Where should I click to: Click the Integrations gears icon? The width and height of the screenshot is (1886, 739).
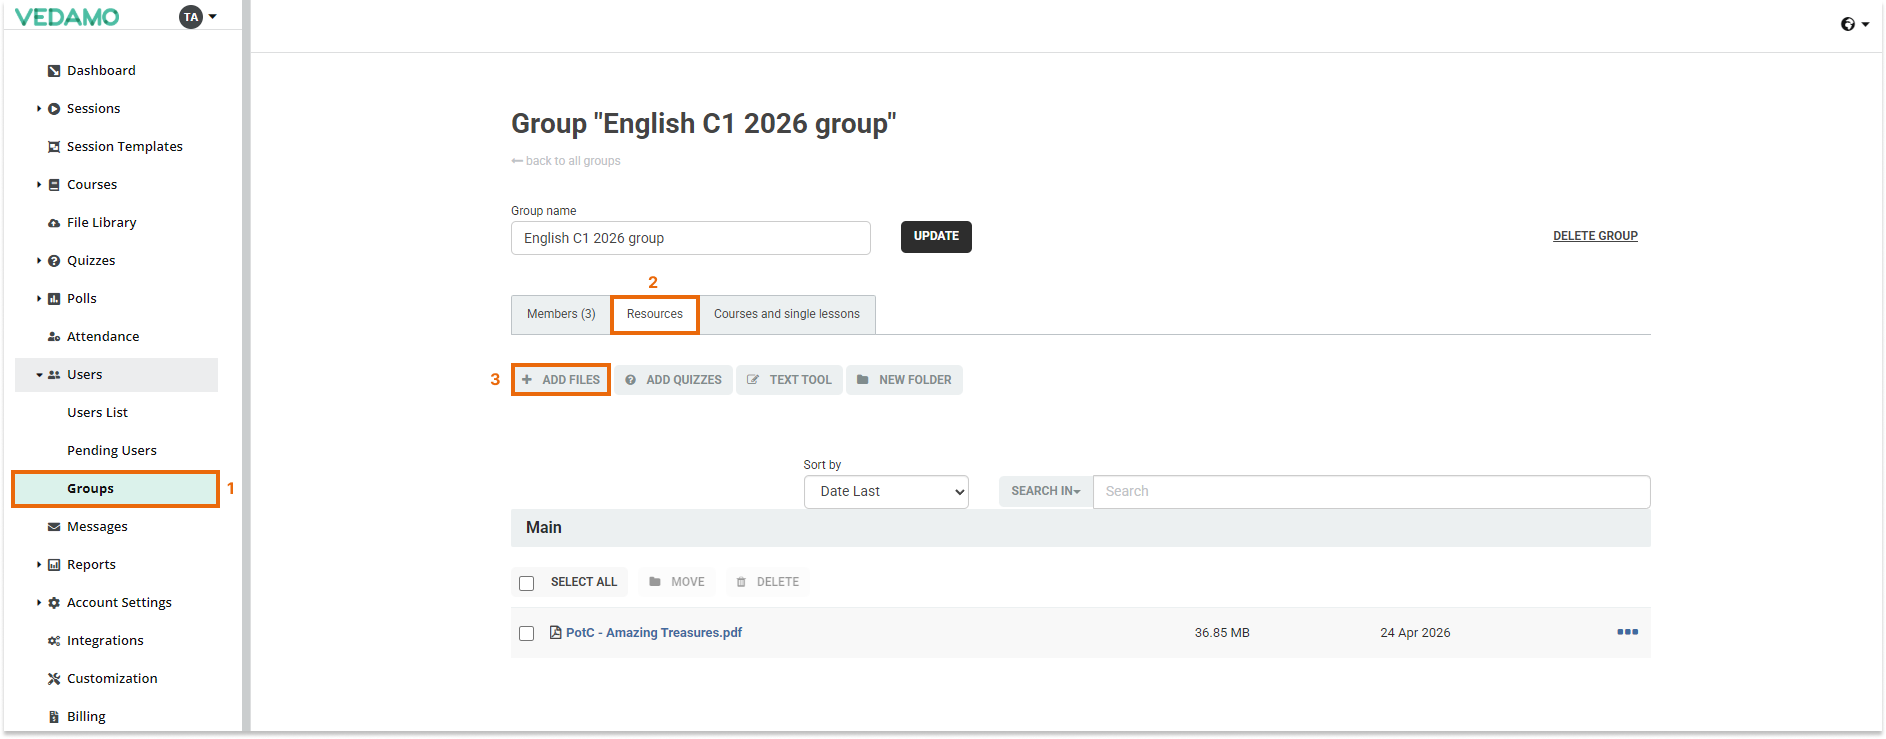pos(54,641)
